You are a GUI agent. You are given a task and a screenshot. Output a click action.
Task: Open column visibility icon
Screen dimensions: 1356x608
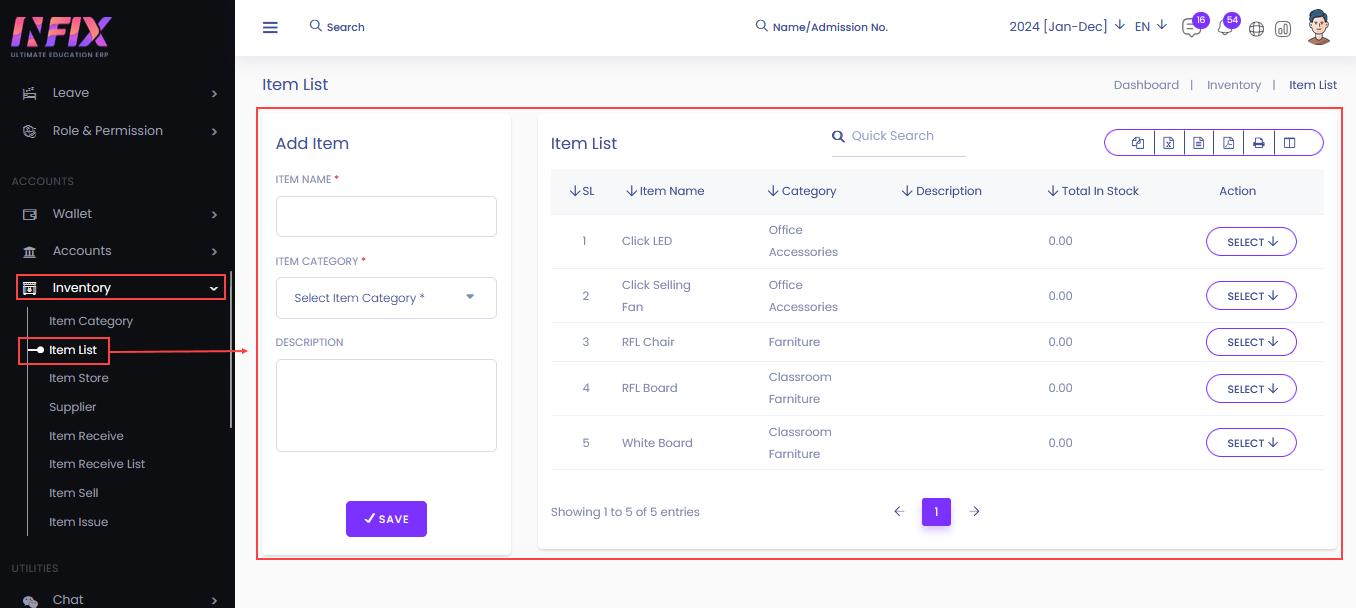coord(1290,143)
